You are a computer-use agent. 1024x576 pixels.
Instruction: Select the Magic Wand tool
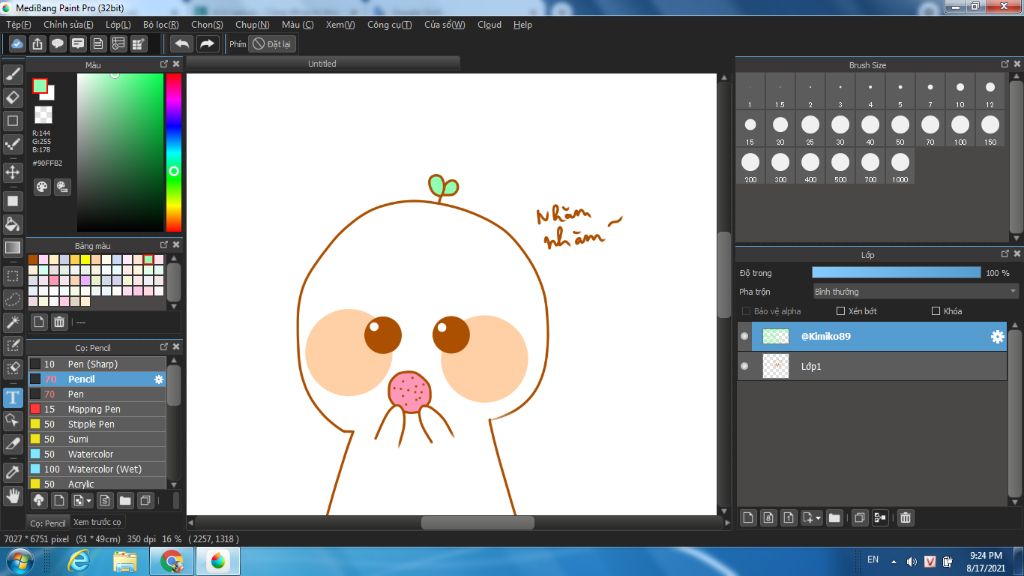tap(13, 323)
